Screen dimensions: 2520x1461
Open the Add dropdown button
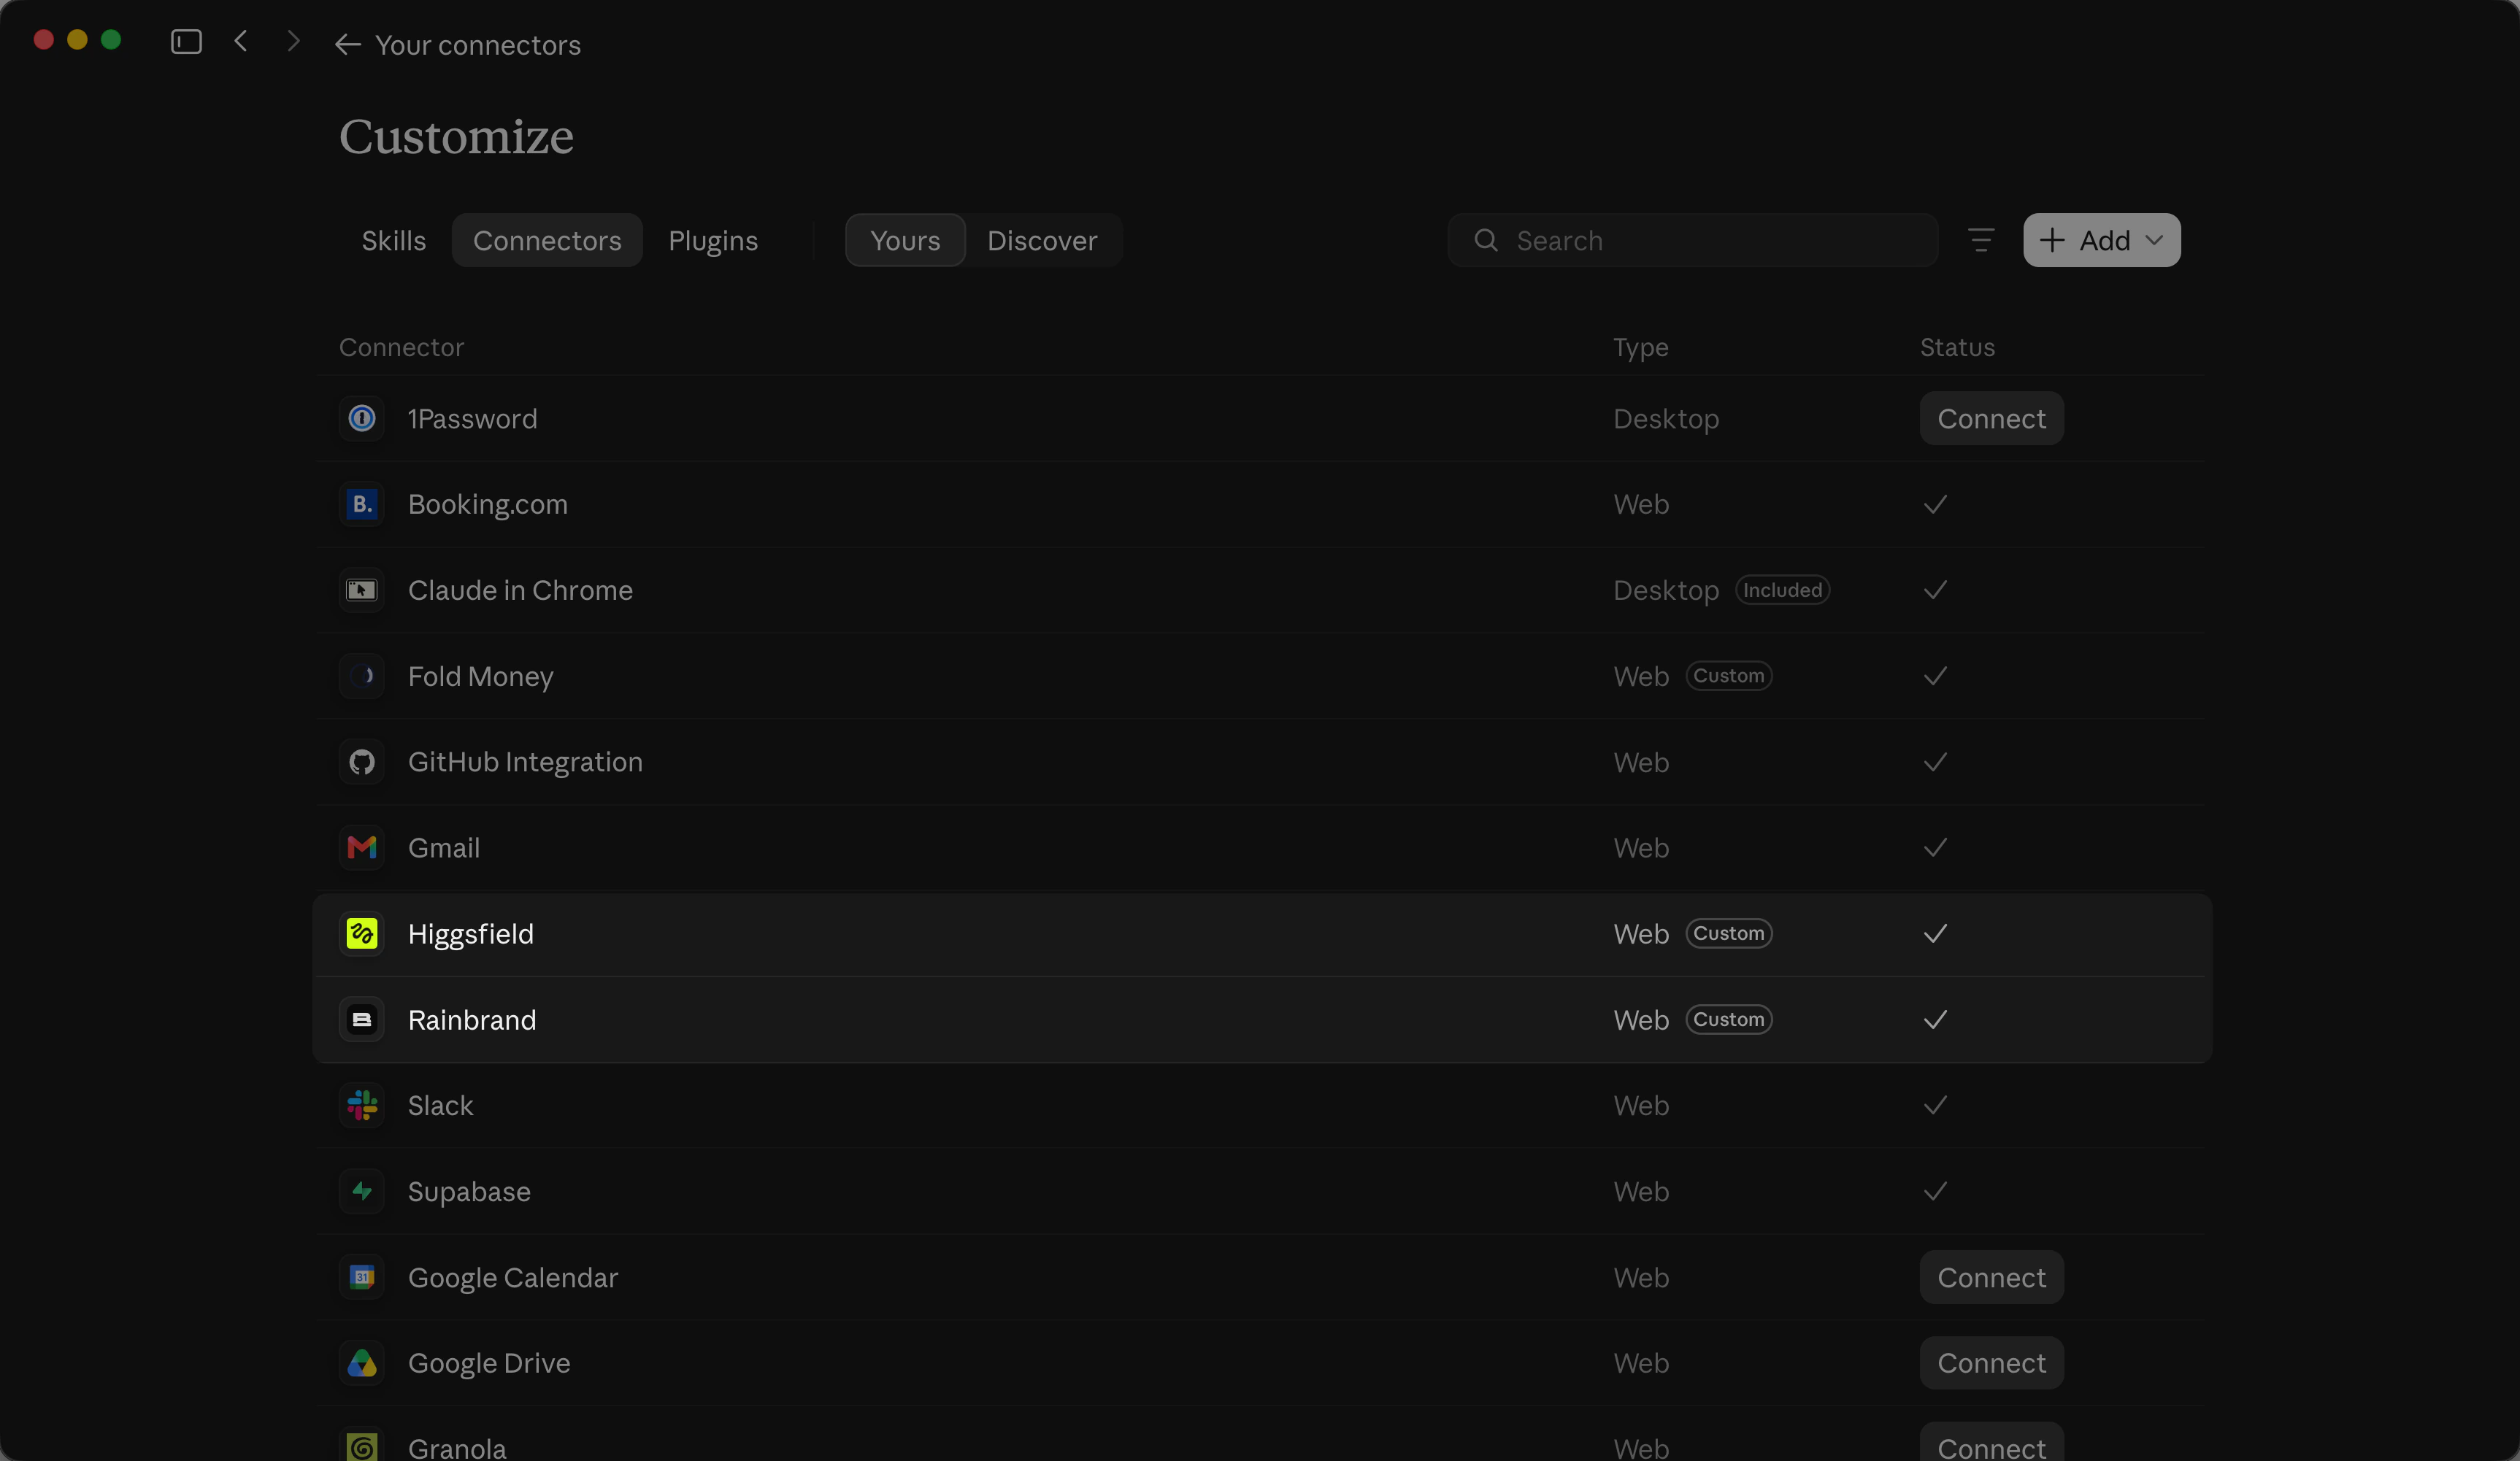click(2101, 240)
